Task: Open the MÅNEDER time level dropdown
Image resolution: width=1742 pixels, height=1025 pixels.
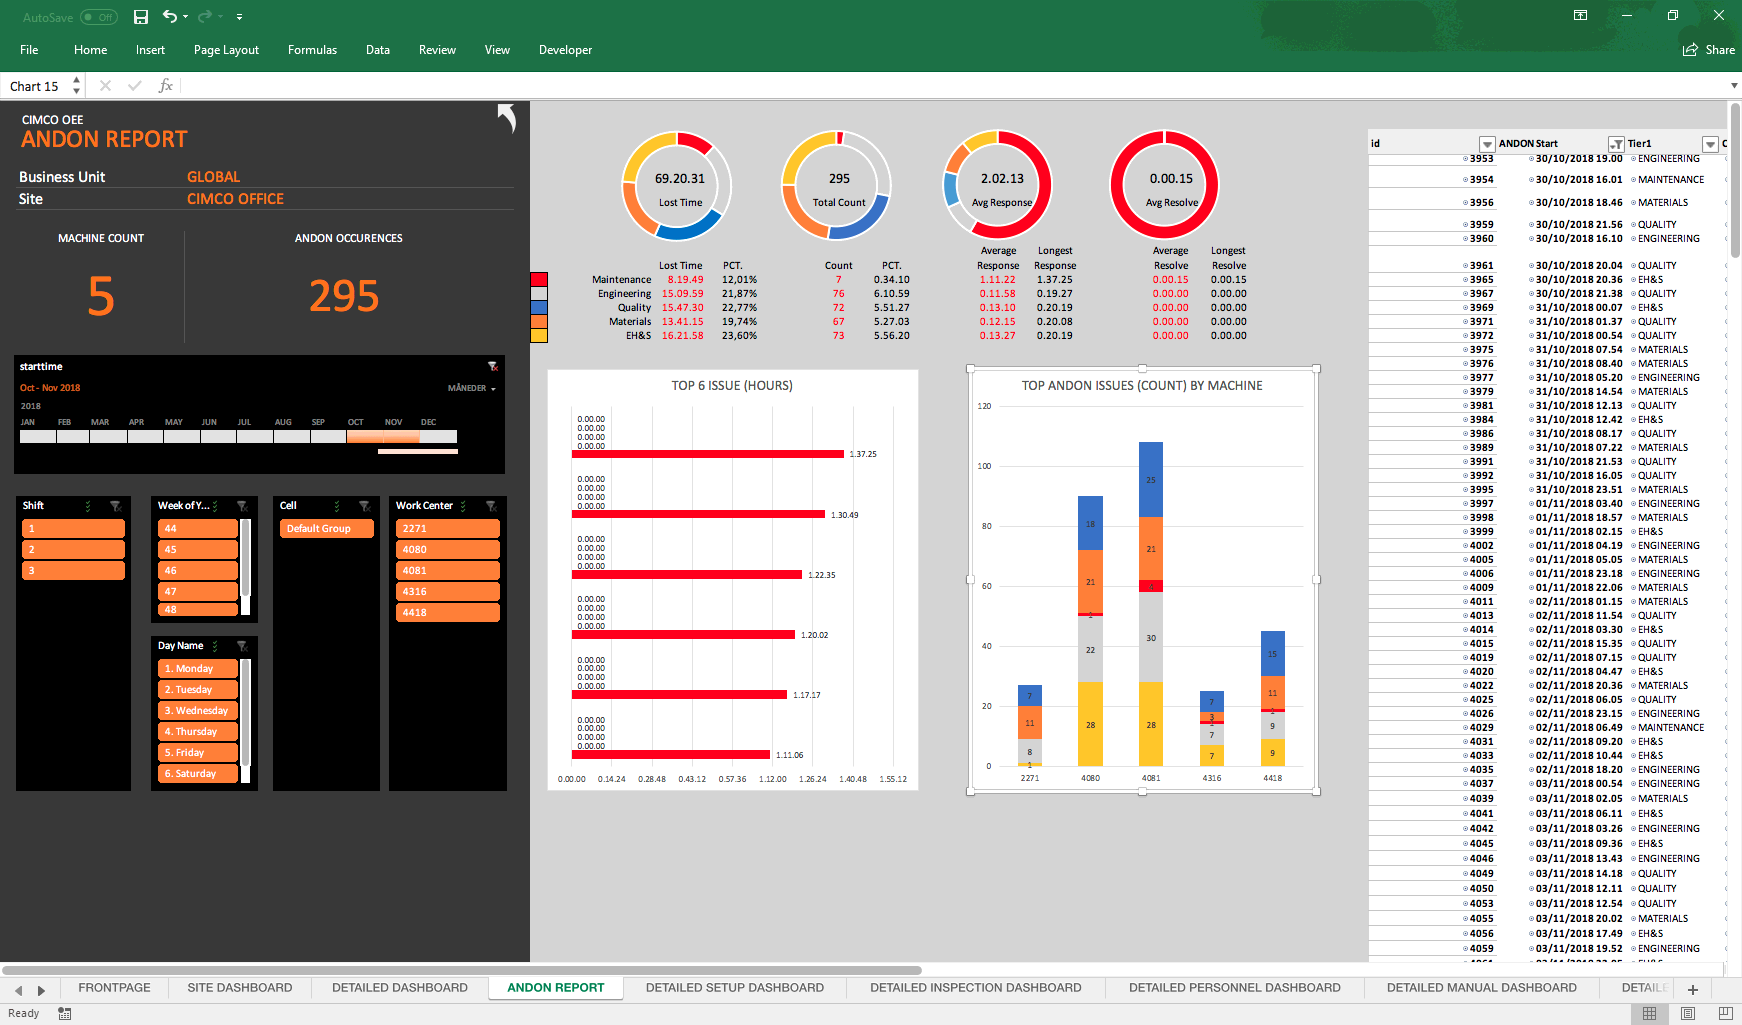Action: pyautogui.click(x=472, y=388)
